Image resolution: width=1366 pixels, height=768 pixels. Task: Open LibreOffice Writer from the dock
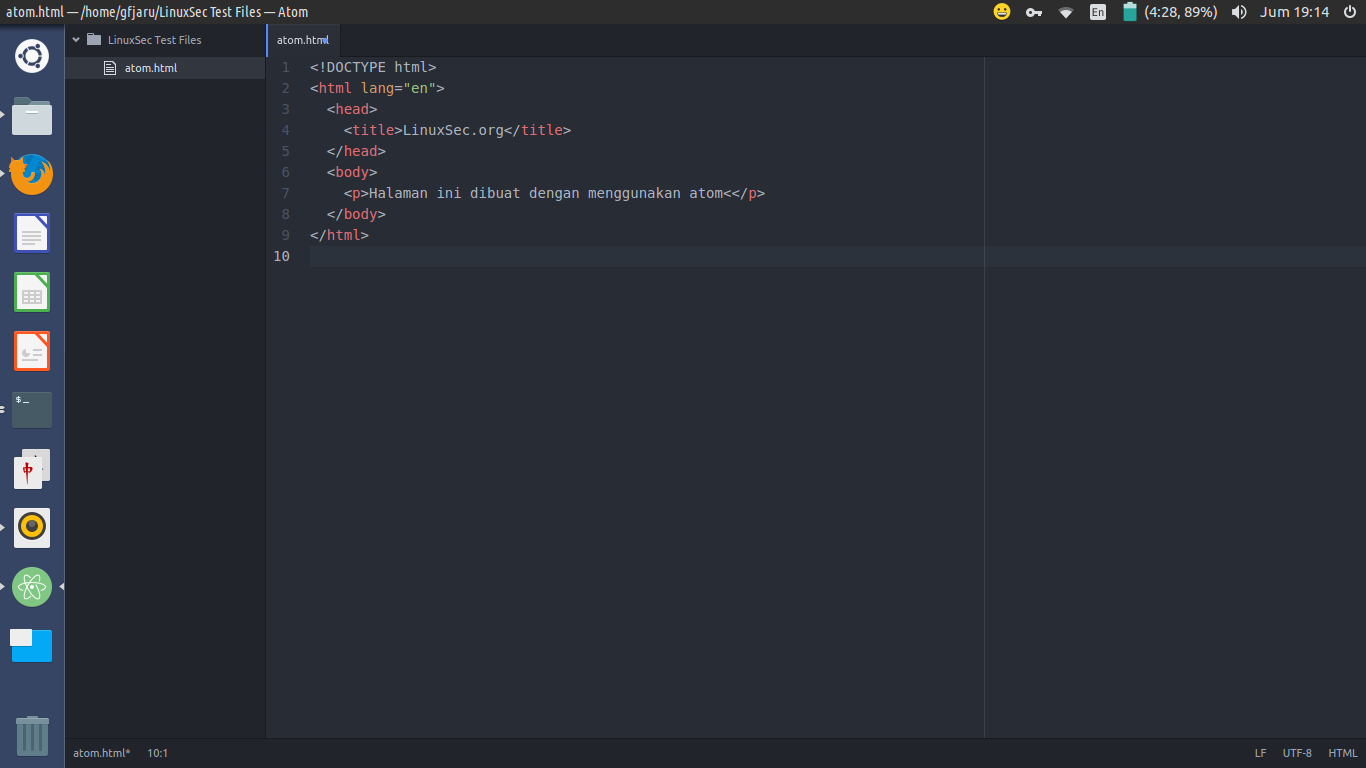[32, 233]
